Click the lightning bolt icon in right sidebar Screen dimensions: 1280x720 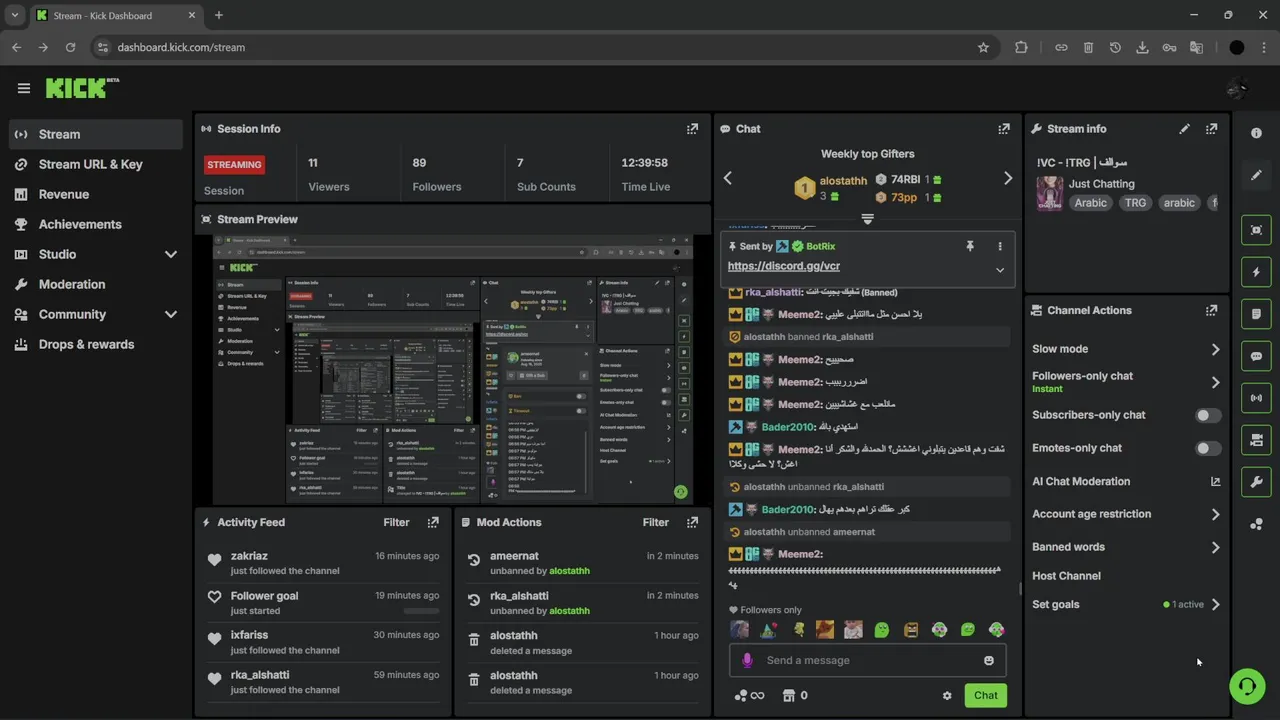click(1257, 272)
